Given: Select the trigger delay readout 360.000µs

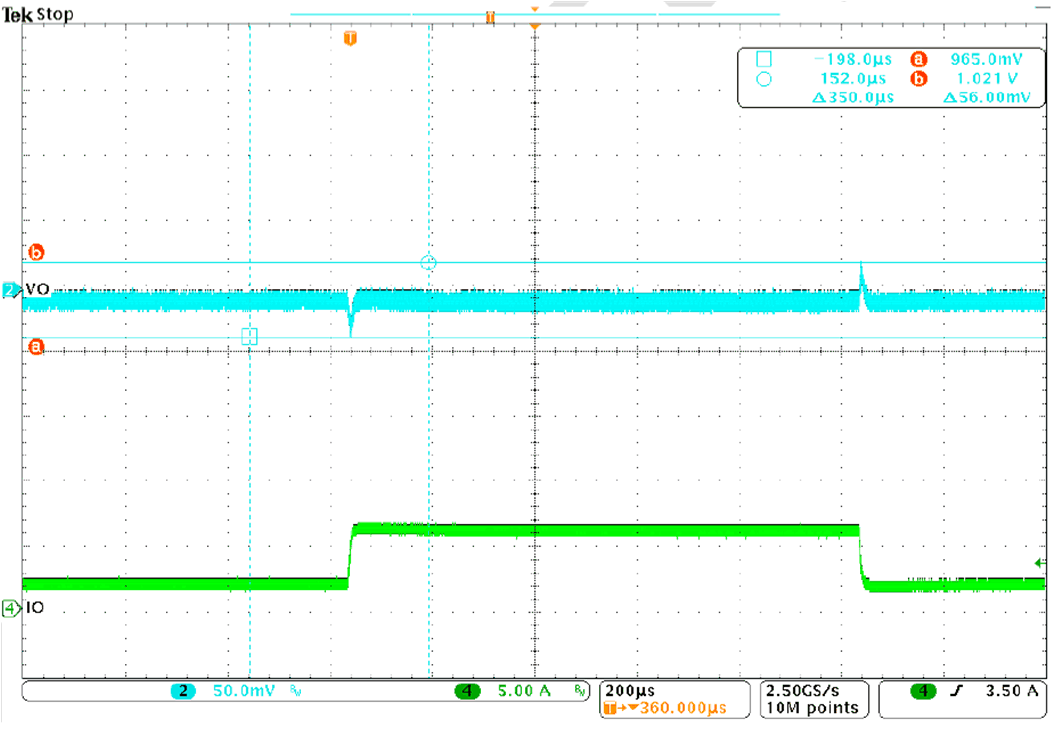Looking at the screenshot, I should [x=672, y=708].
